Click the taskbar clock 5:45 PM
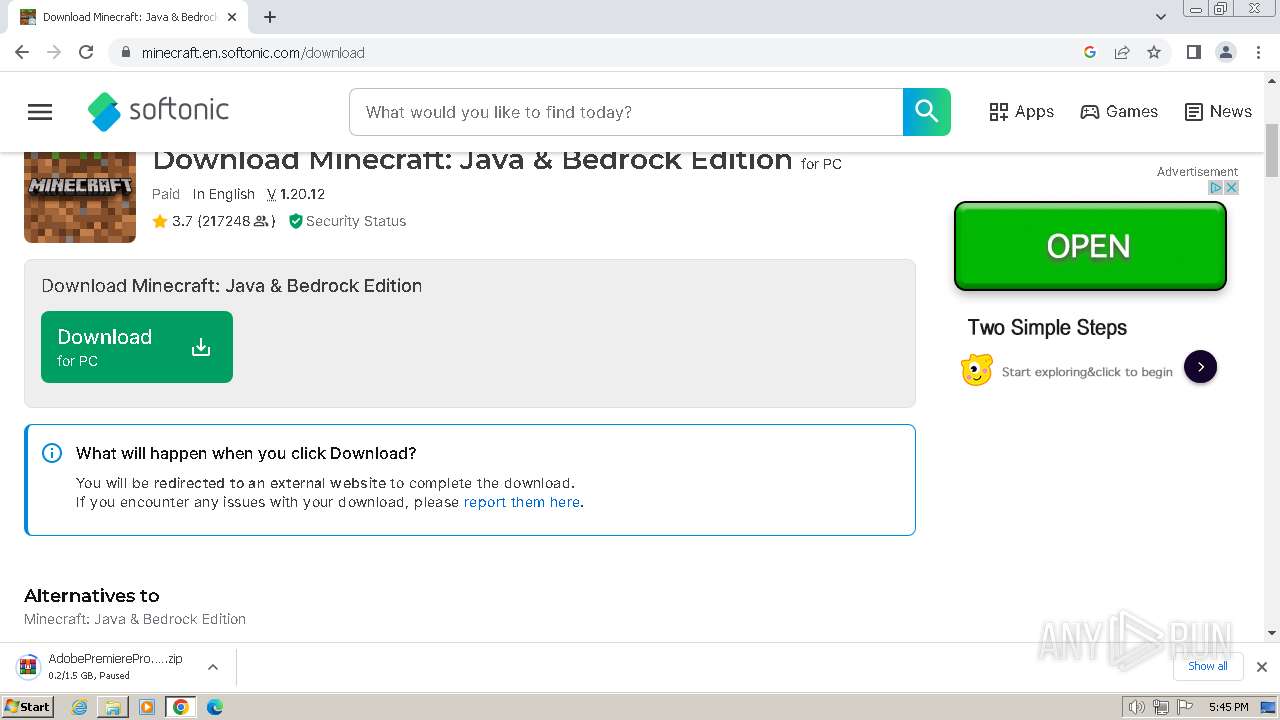Screen dimensions: 1280x720 pos(1228,707)
